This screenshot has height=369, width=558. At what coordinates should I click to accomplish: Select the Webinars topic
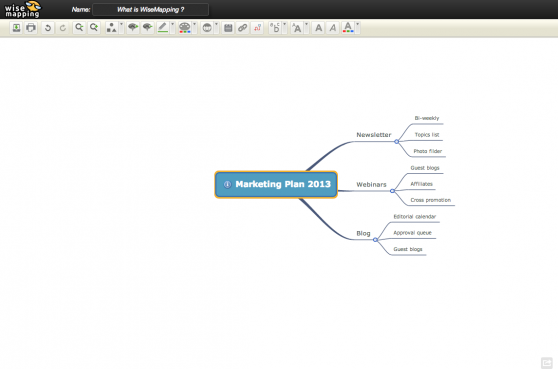point(371,184)
